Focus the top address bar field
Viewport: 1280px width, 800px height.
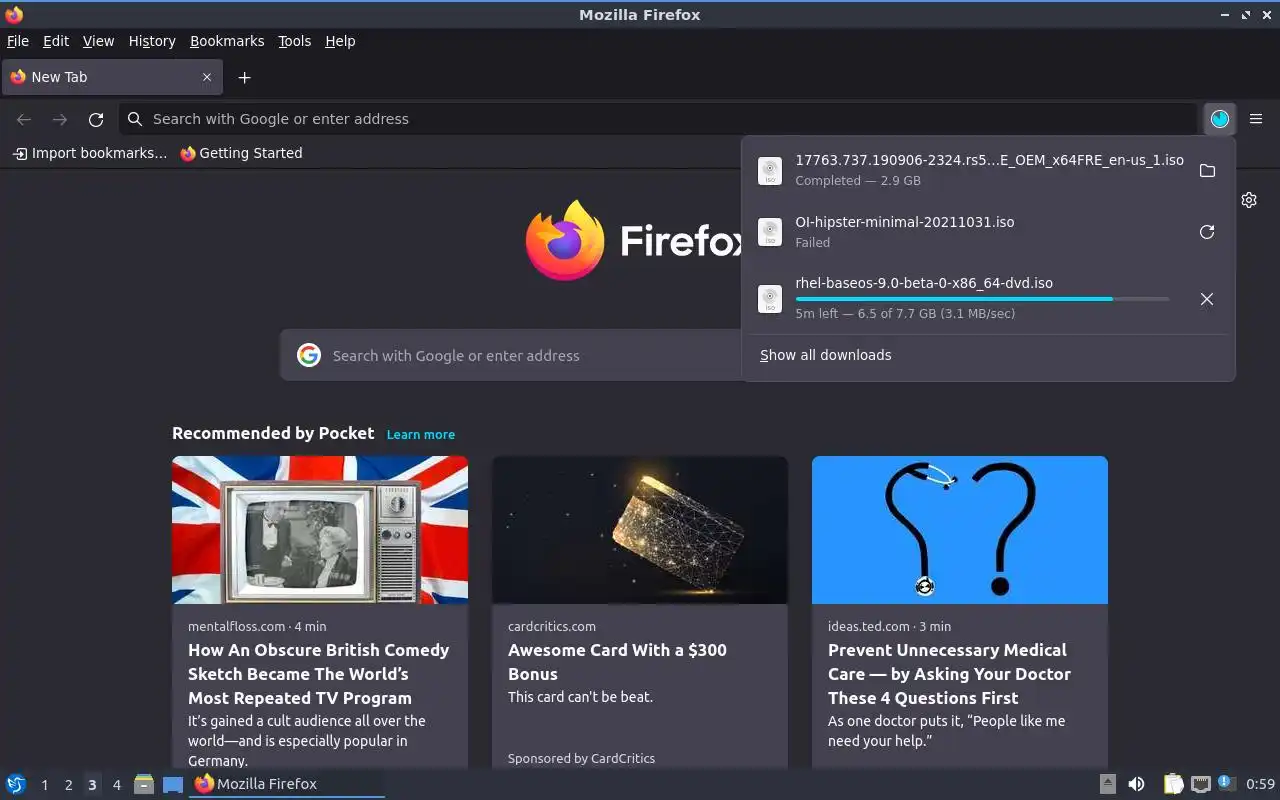pyautogui.click(x=658, y=119)
